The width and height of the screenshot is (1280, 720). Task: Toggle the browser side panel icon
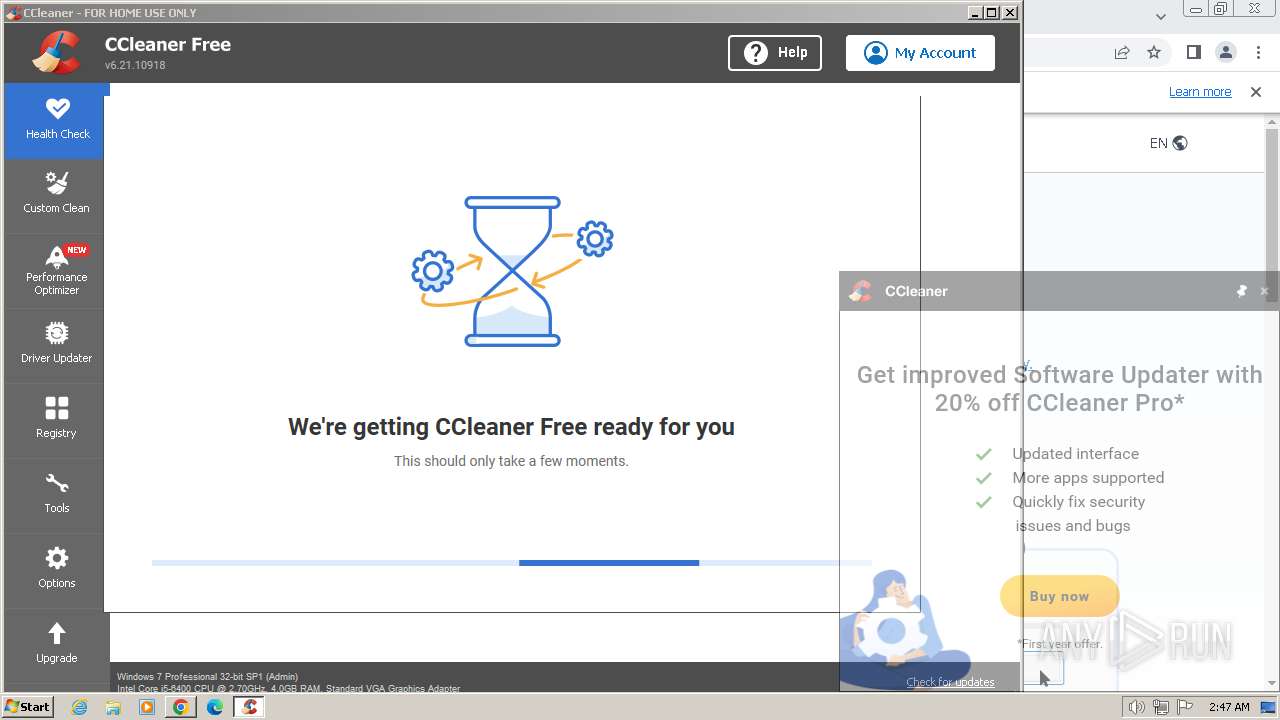[1193, 52]
